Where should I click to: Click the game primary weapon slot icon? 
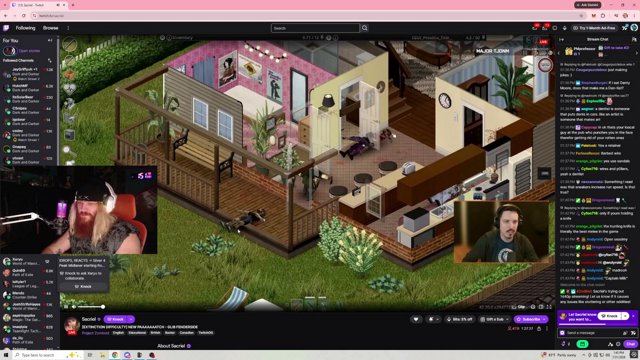[69, 44]
